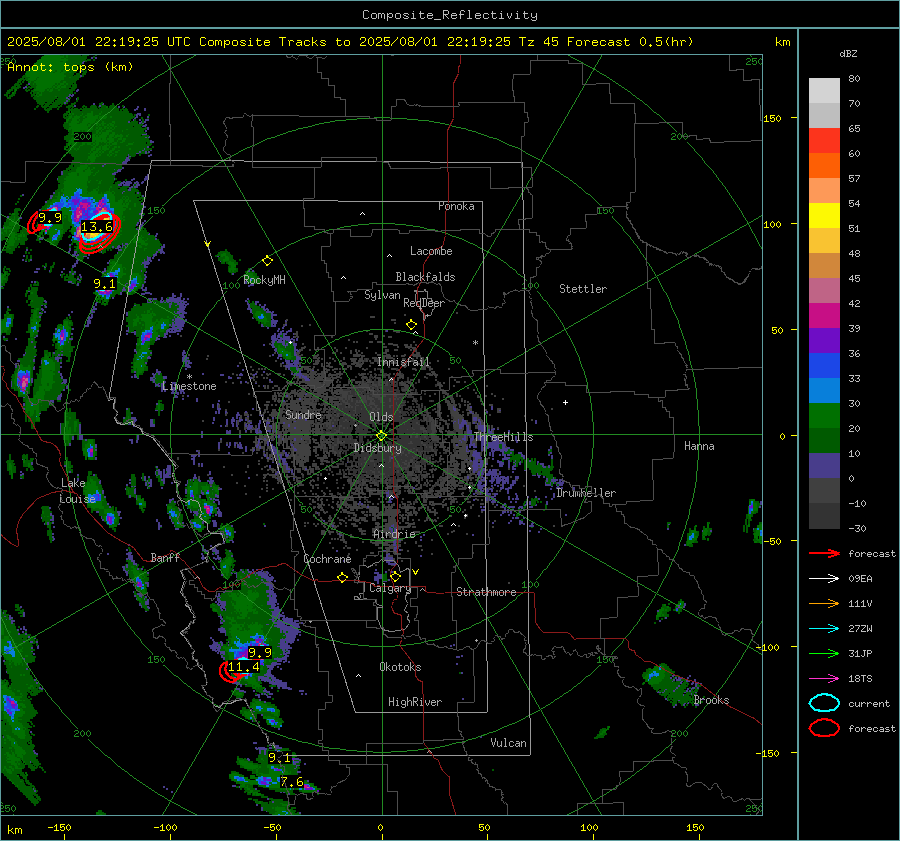Click the 'Calgary' city label
Viewport: 900px width, 841px height.
[390, 588]
